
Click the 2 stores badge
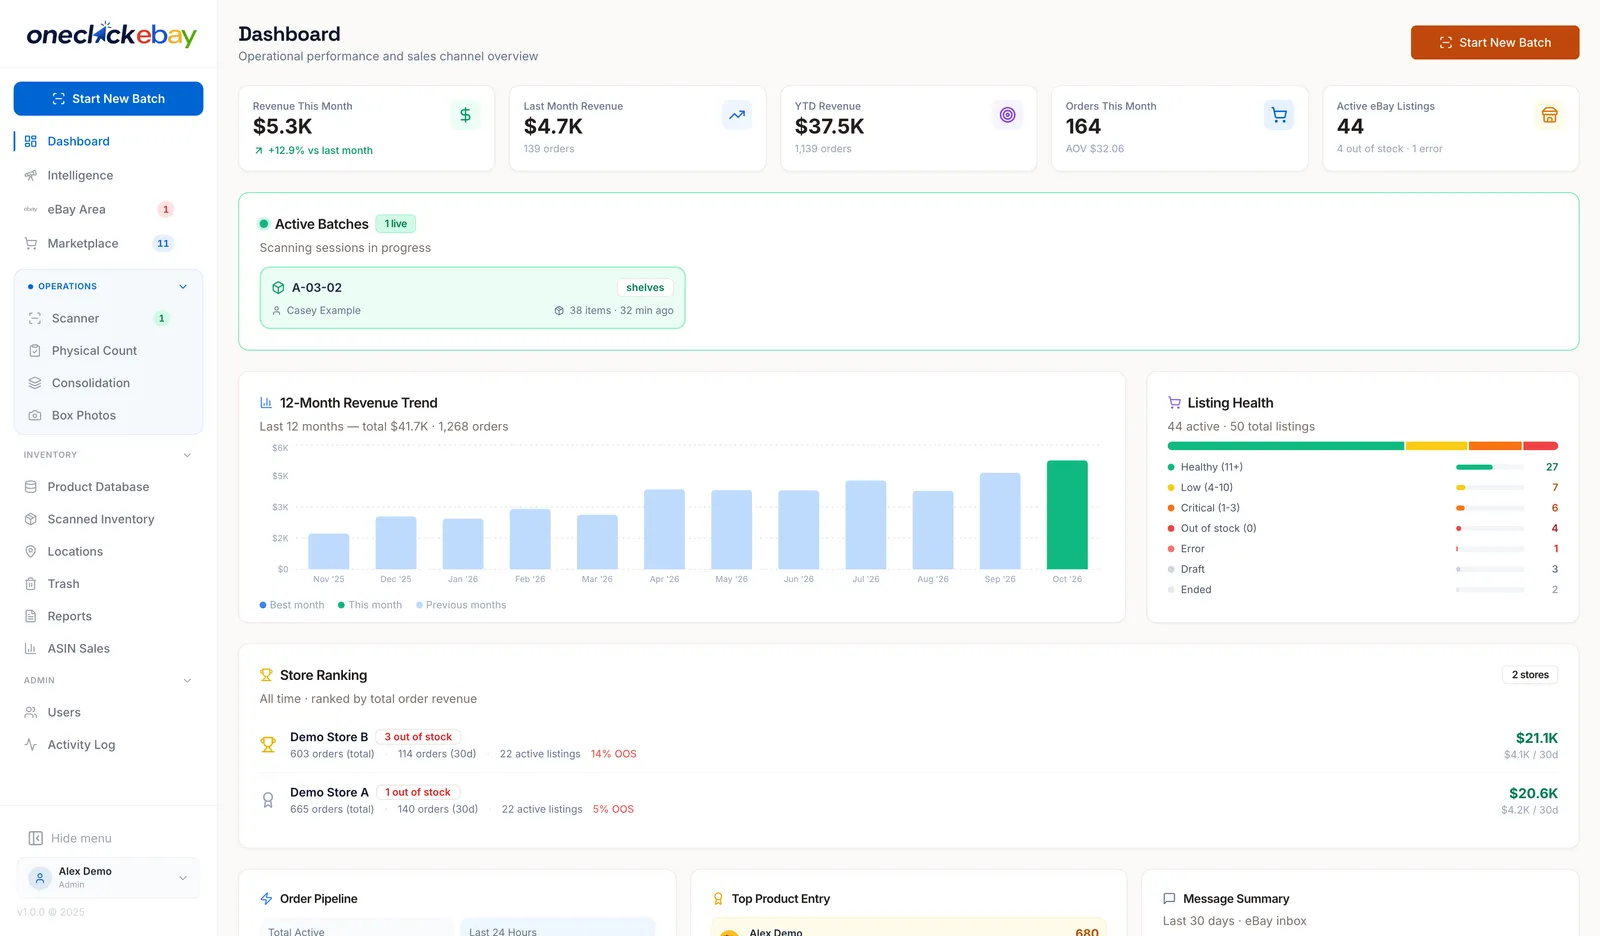(1530, 675)
